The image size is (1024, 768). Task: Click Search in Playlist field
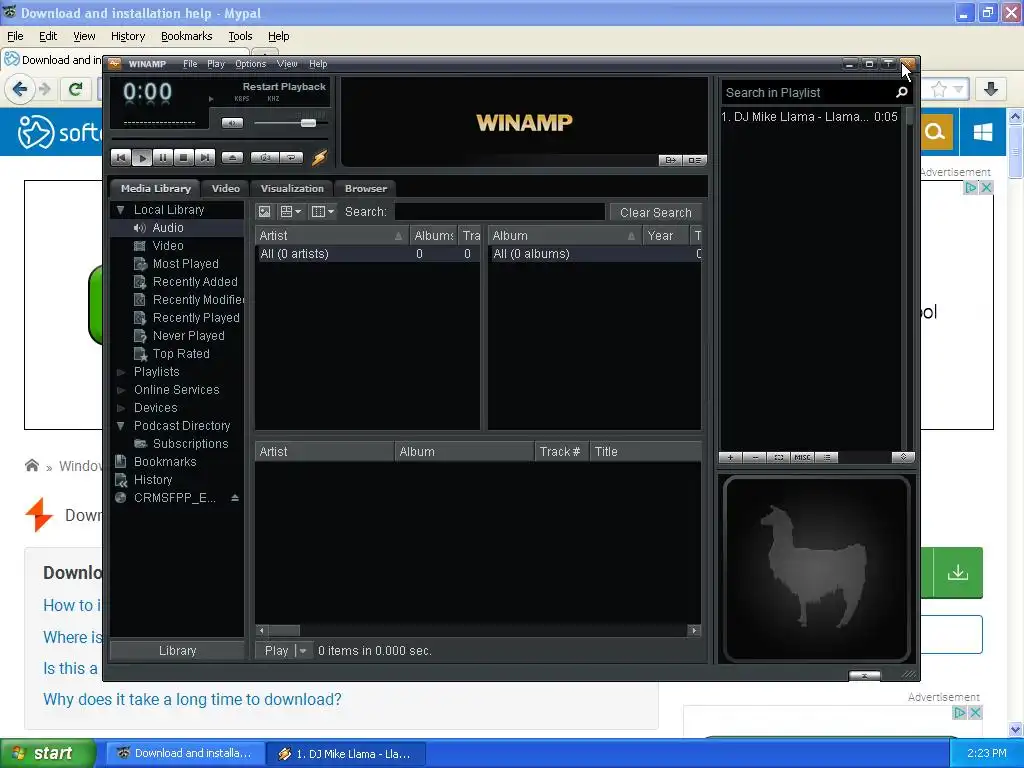pyautogui.click(x=807, y=93)
